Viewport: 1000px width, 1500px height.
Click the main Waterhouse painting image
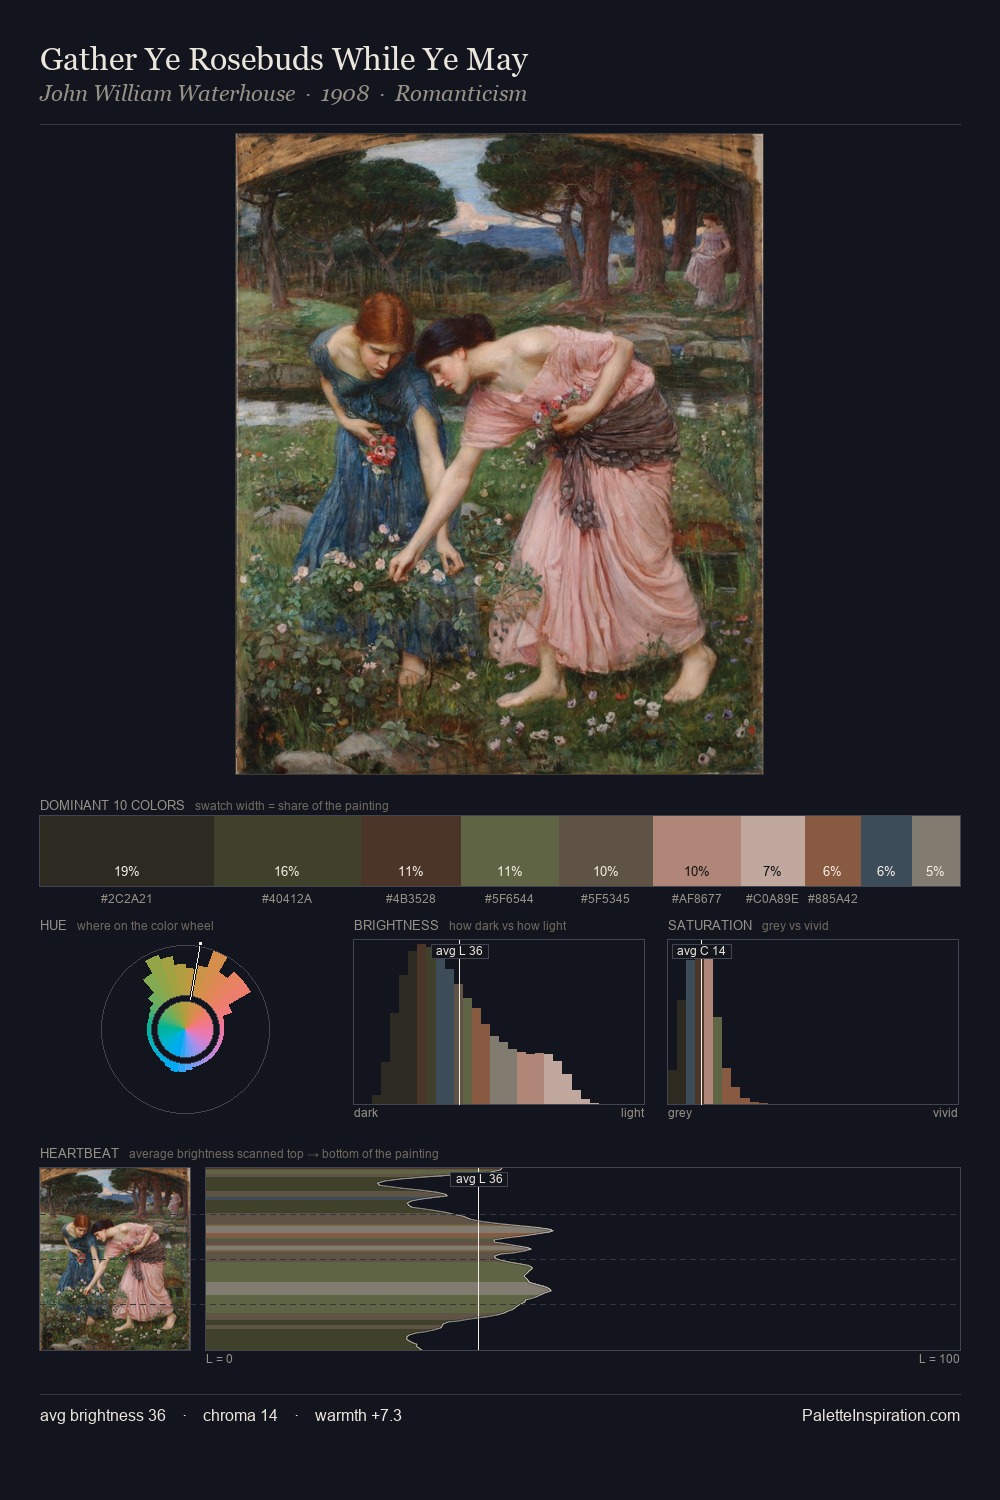point(499,454)
